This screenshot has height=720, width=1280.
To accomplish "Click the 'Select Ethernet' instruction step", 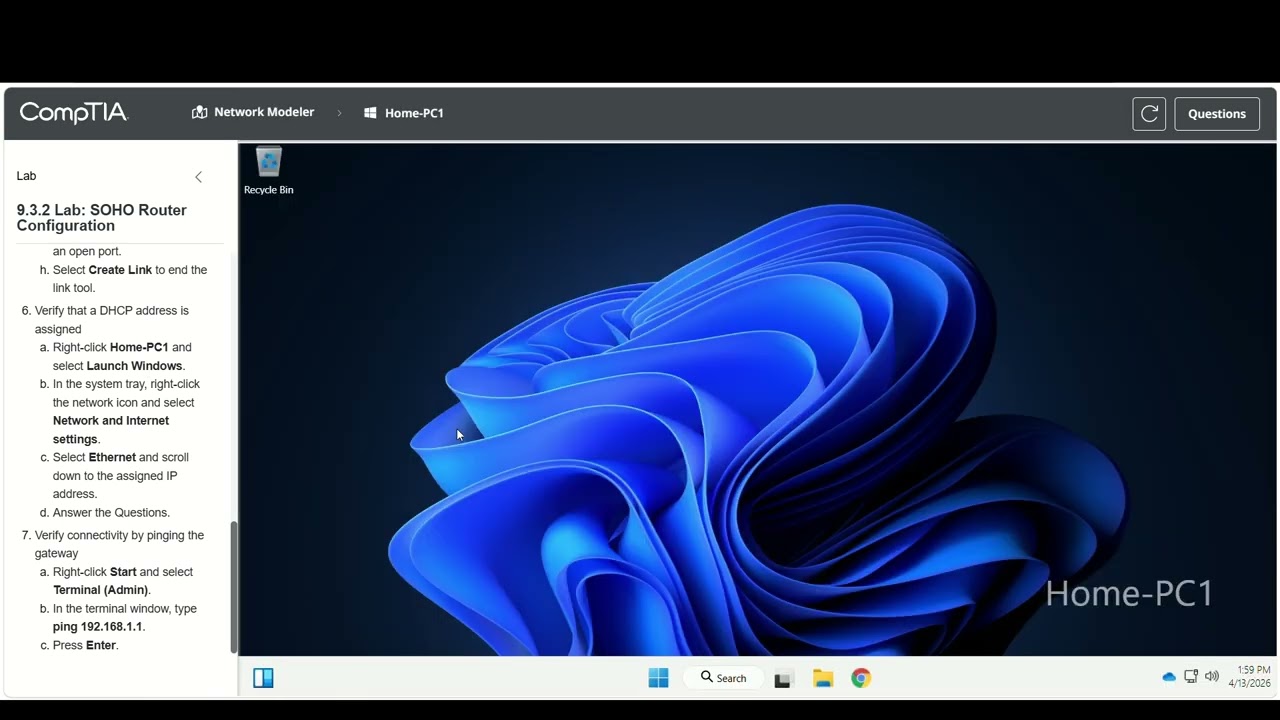I will [121, 476].
